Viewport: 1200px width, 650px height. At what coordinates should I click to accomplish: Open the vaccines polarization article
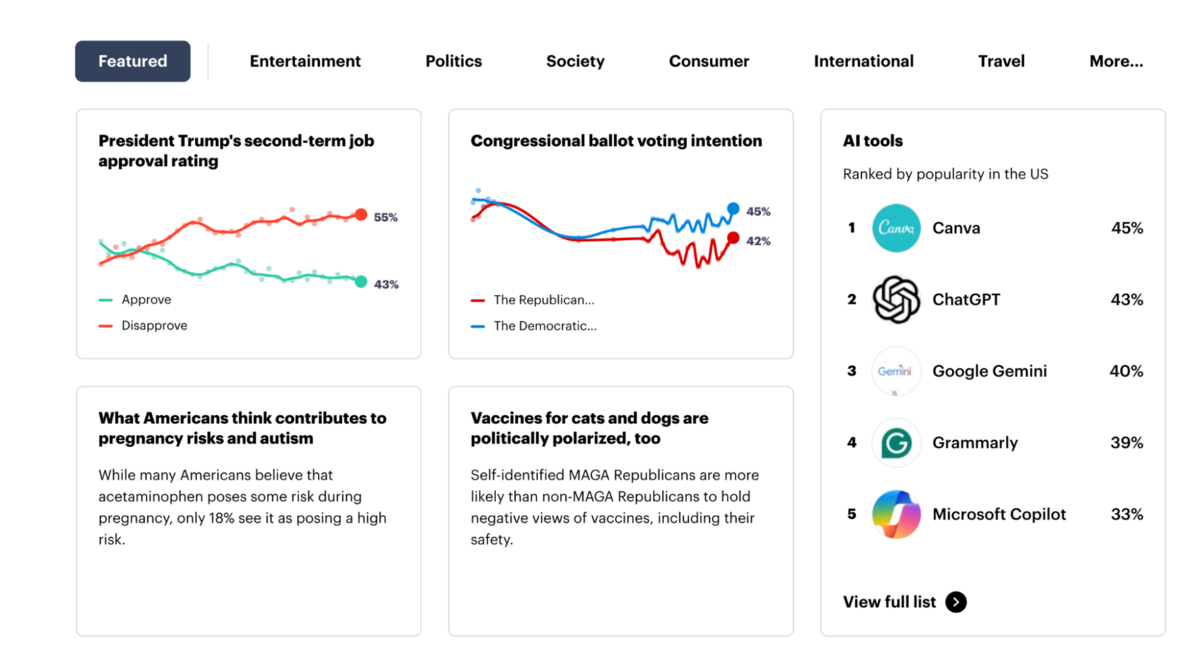point(588,429)
